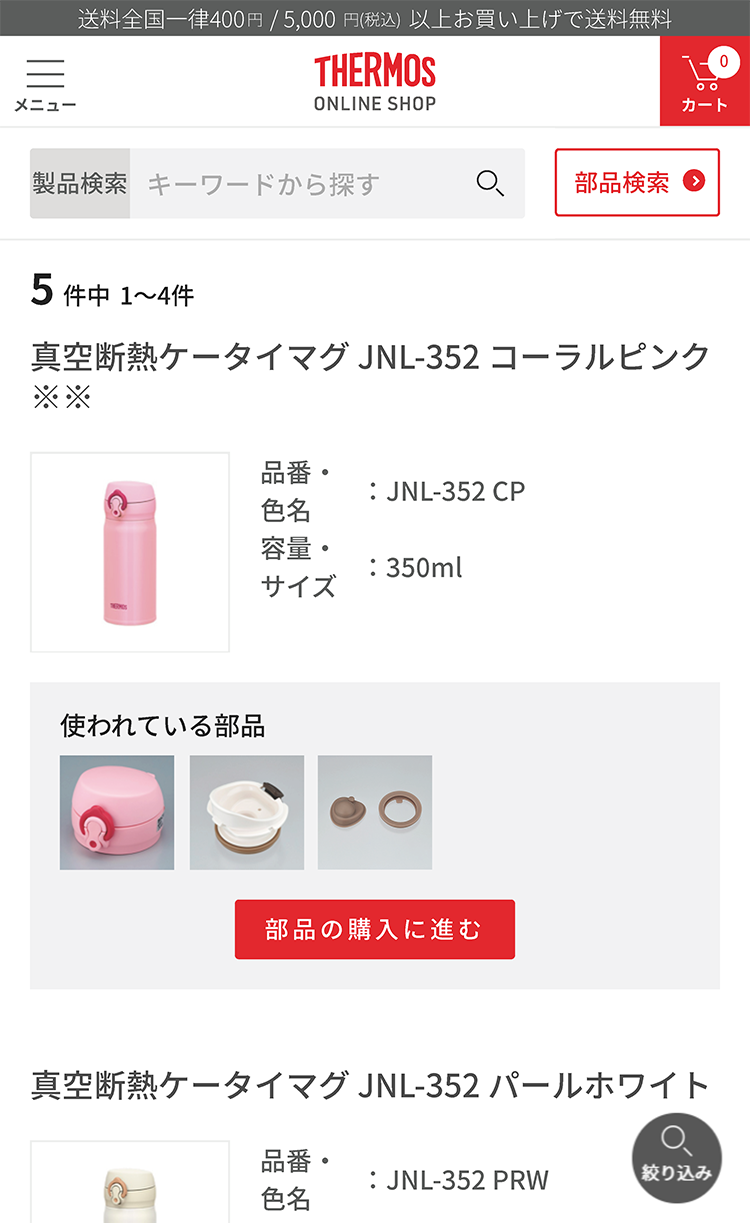Open the 絞り込み filter button
This screenshot has width=750, height=1223.
click(x=676, y=1158)
